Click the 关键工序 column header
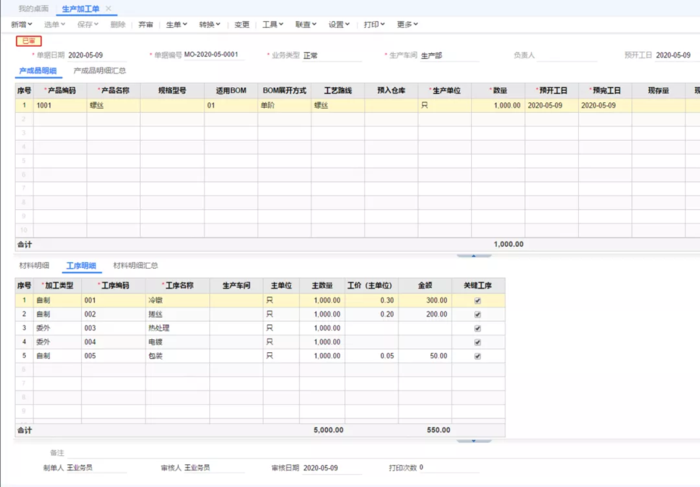 tap(478, 285)
